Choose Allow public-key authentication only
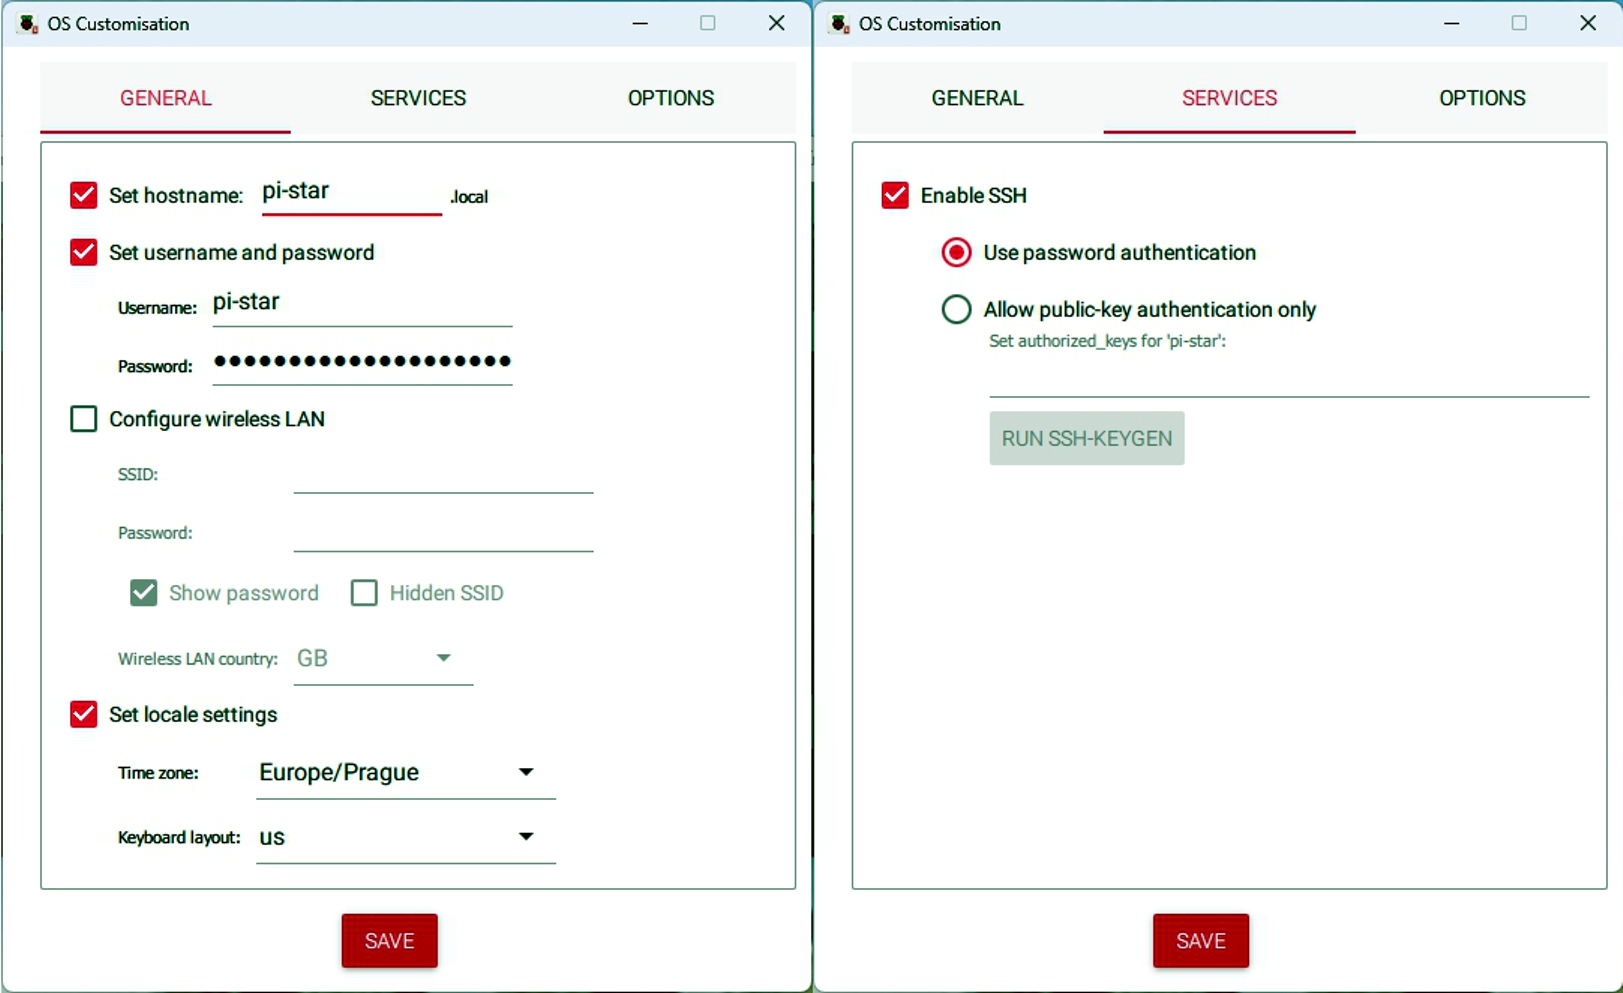 pos(956,309)
